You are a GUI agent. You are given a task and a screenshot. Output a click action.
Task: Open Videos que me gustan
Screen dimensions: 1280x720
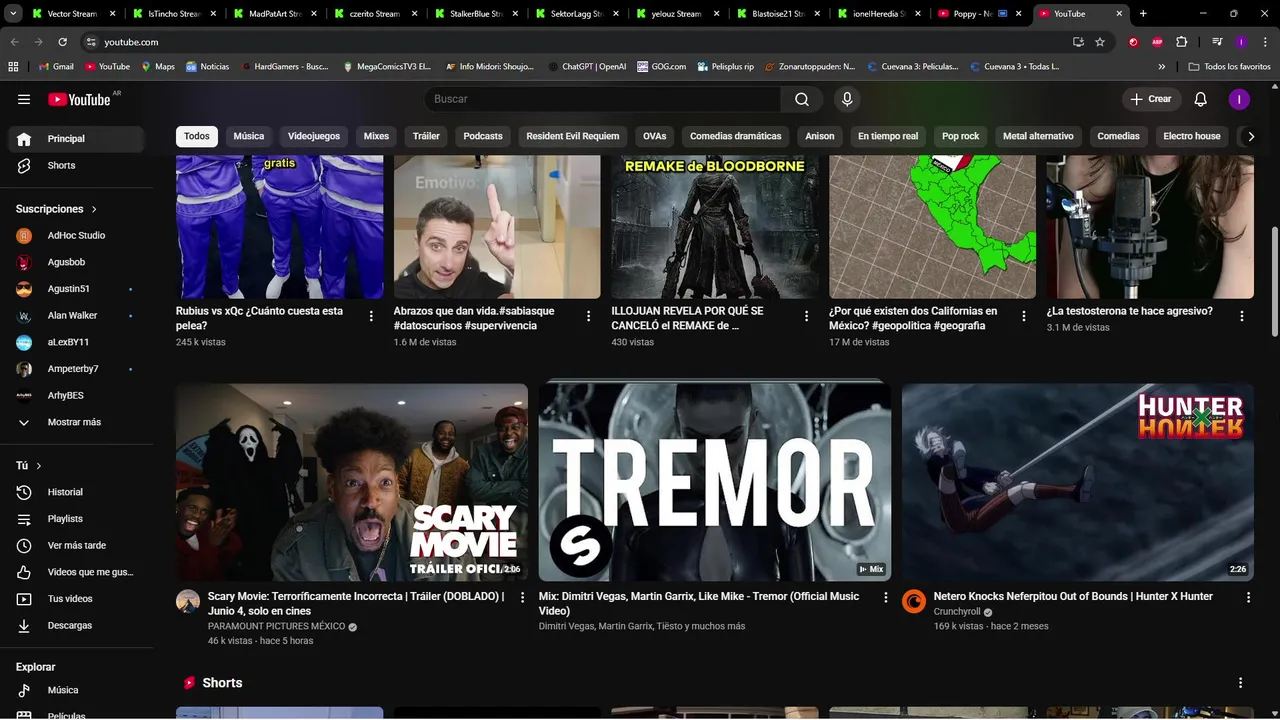click(x=77, y=572)
